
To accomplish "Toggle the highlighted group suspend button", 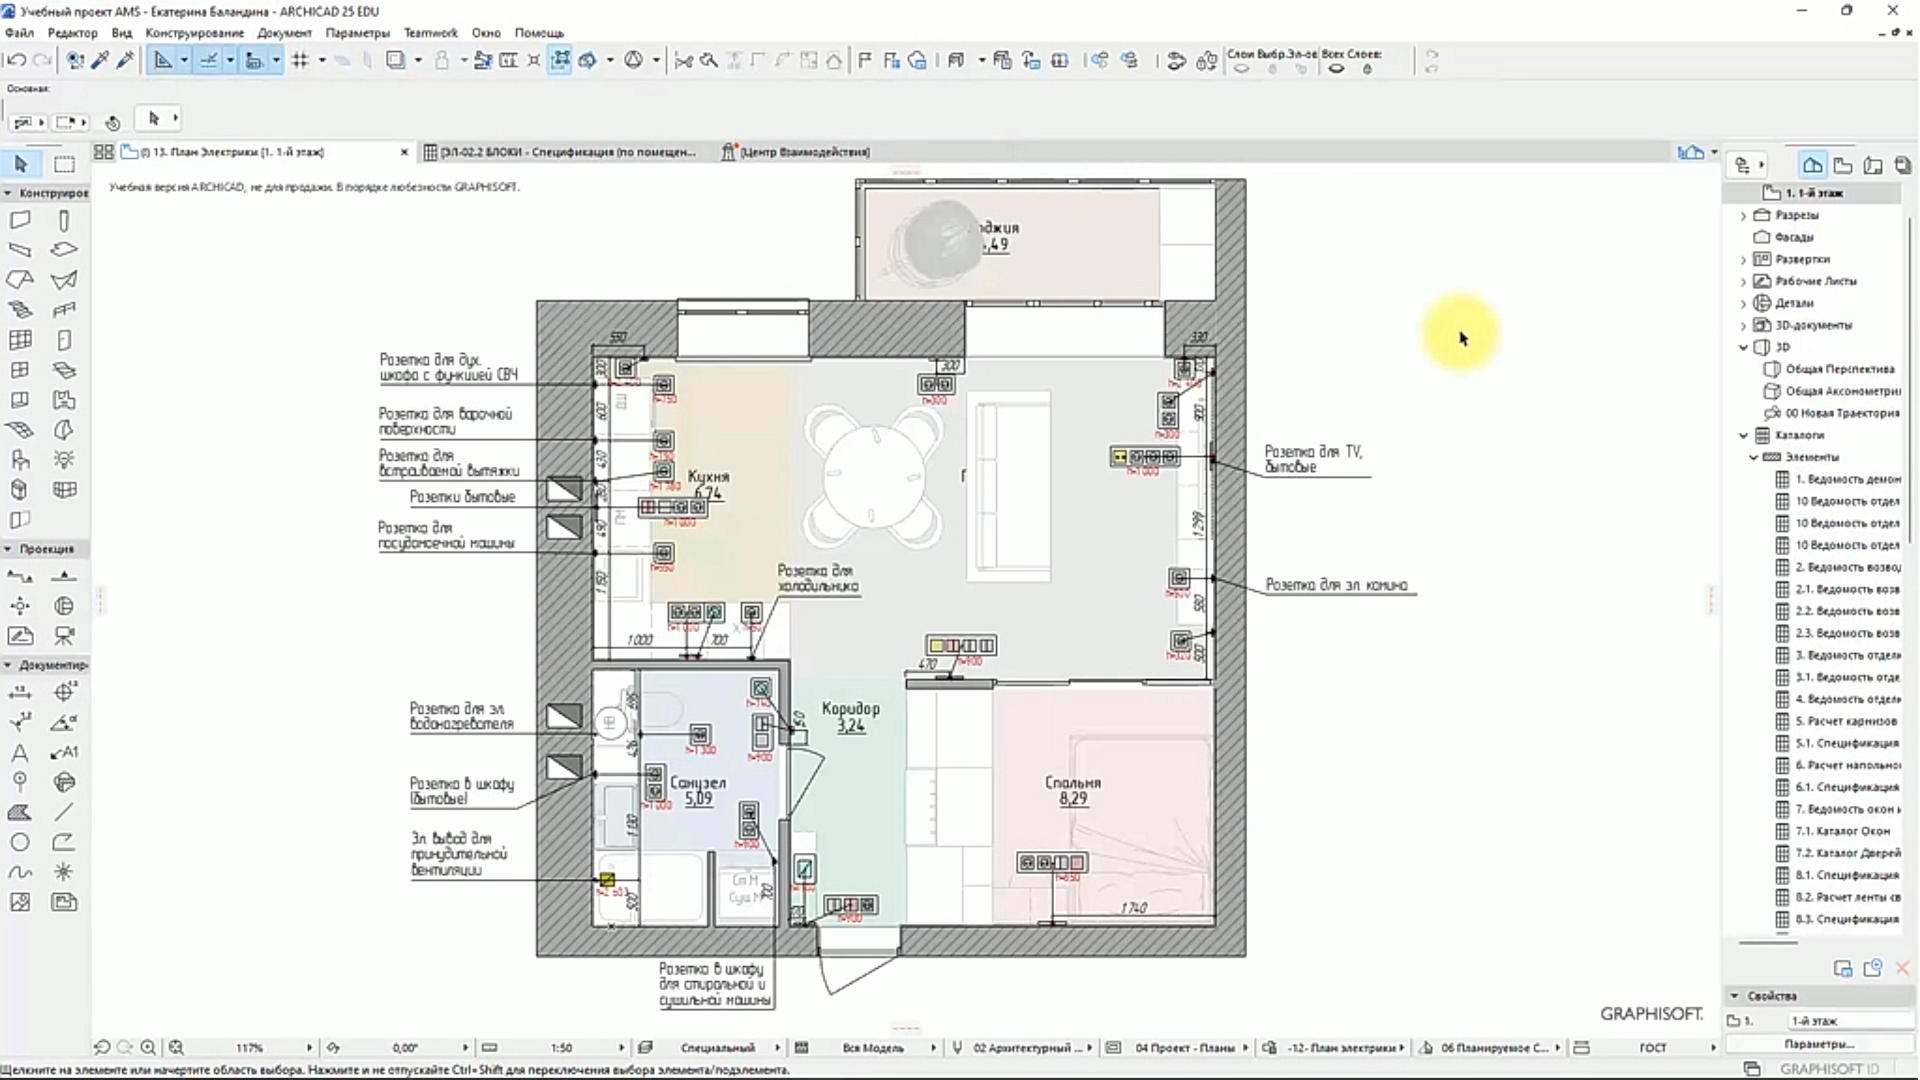I will [560, 61].
